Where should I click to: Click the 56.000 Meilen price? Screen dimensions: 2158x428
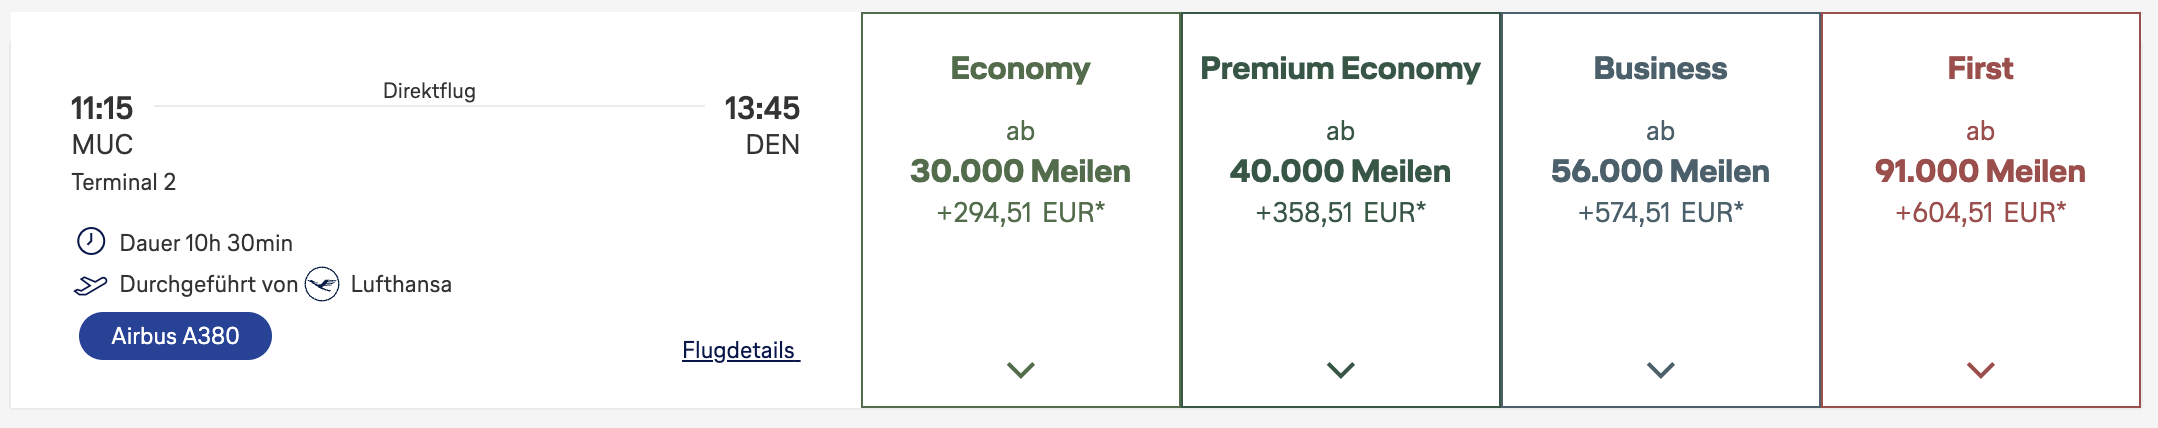point(1660,172)
